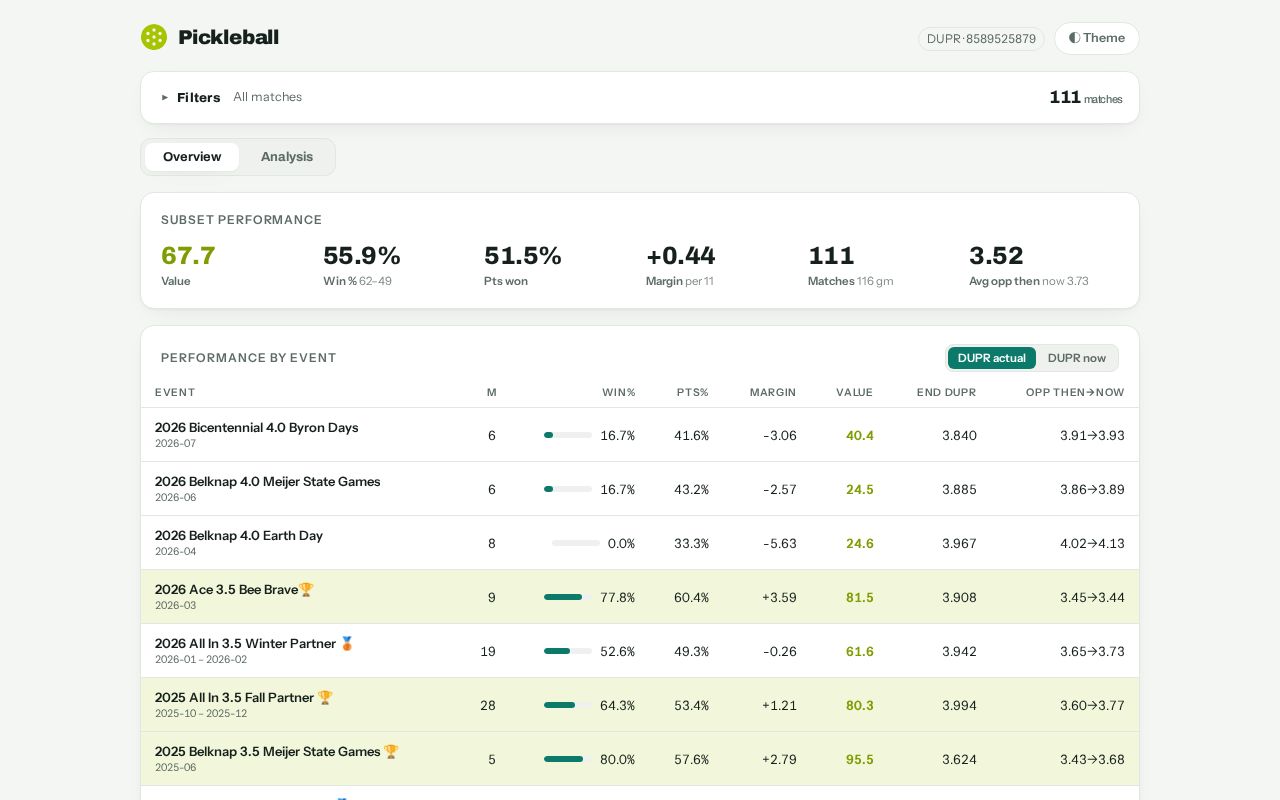The height and width of the screenshot is (800, 1280).
Task: Select the DUPR actual toggle option
Action: (x=992, y=358)
